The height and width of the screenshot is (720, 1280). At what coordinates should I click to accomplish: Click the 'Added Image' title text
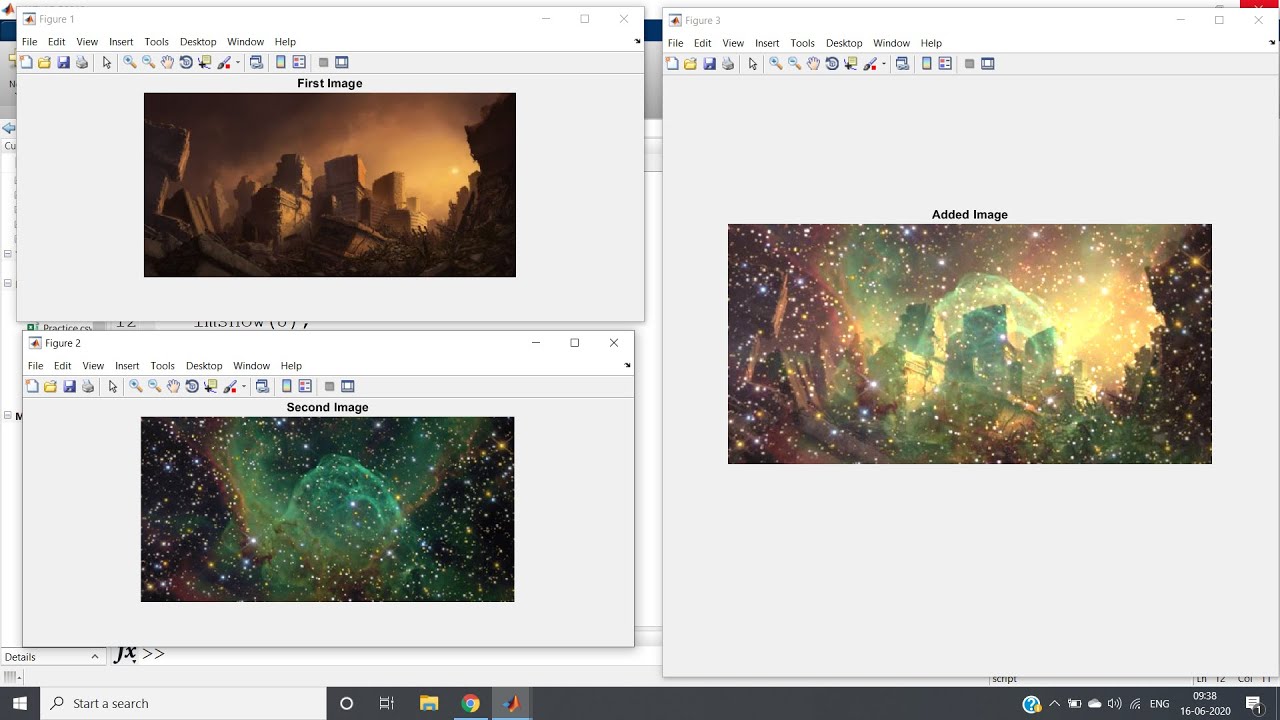pyautogui.click(x=970, y=214)
